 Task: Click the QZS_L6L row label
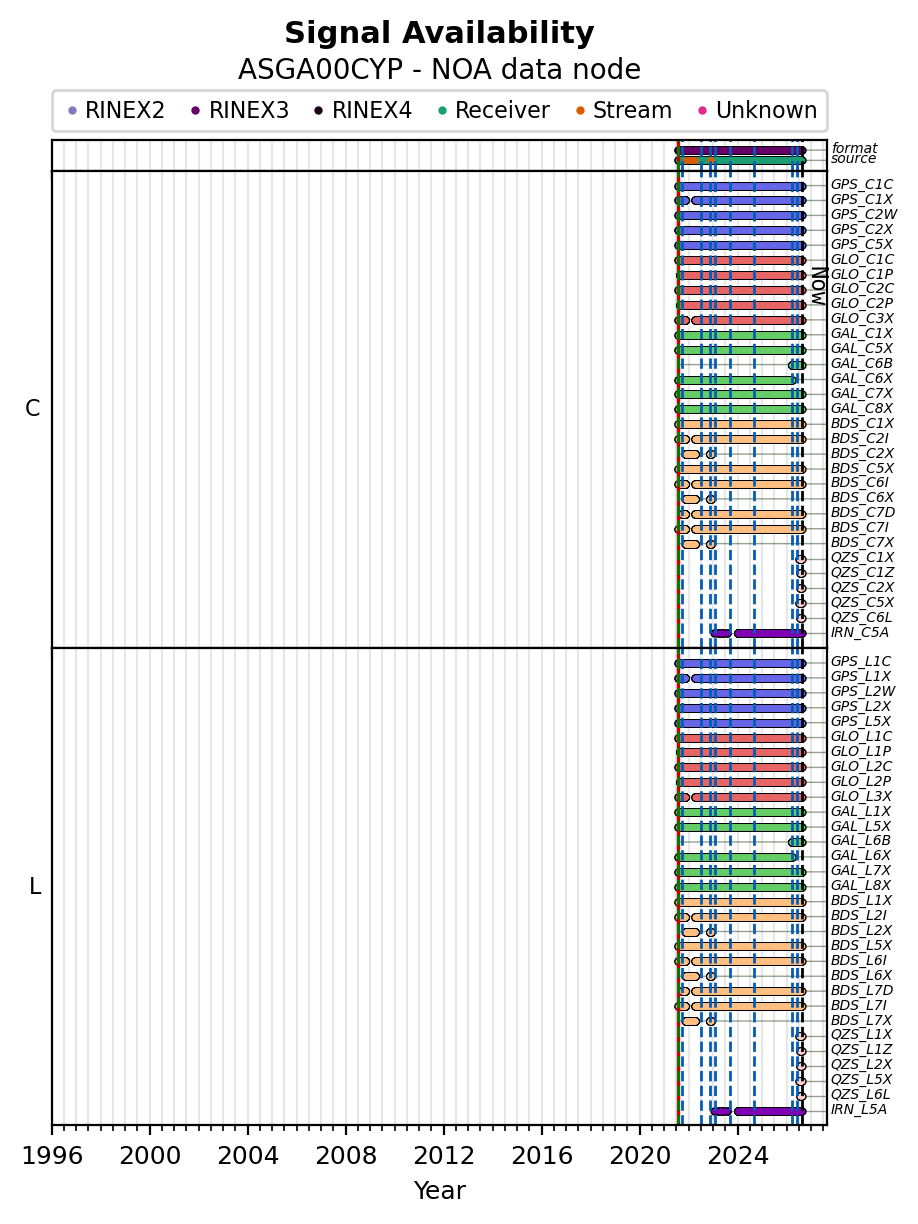pyautogui.click(x=861, y=1095)
